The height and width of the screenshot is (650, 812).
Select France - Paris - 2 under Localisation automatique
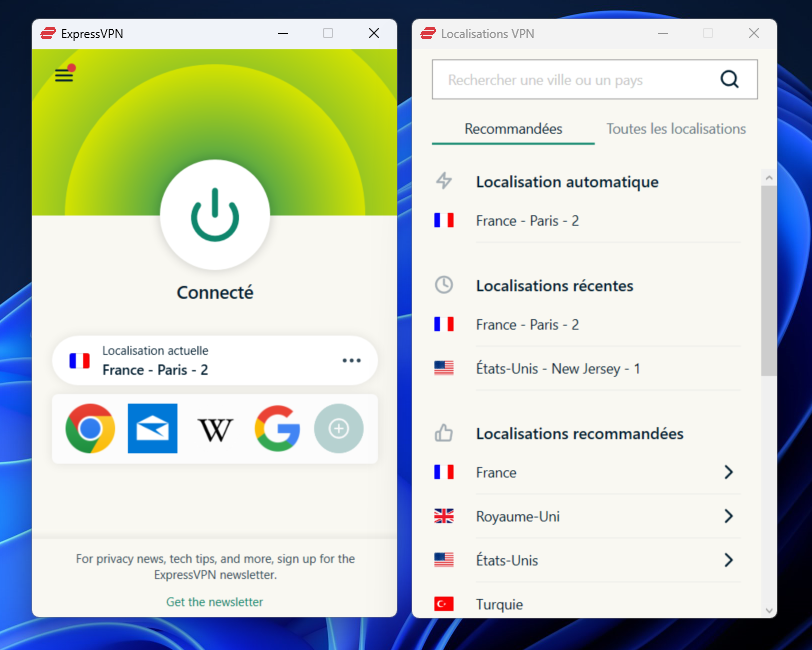click(x=587, y=221)
